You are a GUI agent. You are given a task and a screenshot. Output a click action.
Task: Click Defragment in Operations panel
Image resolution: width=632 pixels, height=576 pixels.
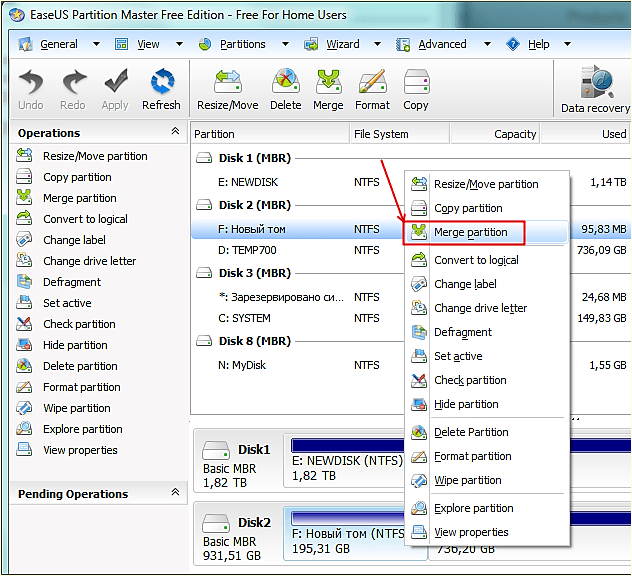58,282
